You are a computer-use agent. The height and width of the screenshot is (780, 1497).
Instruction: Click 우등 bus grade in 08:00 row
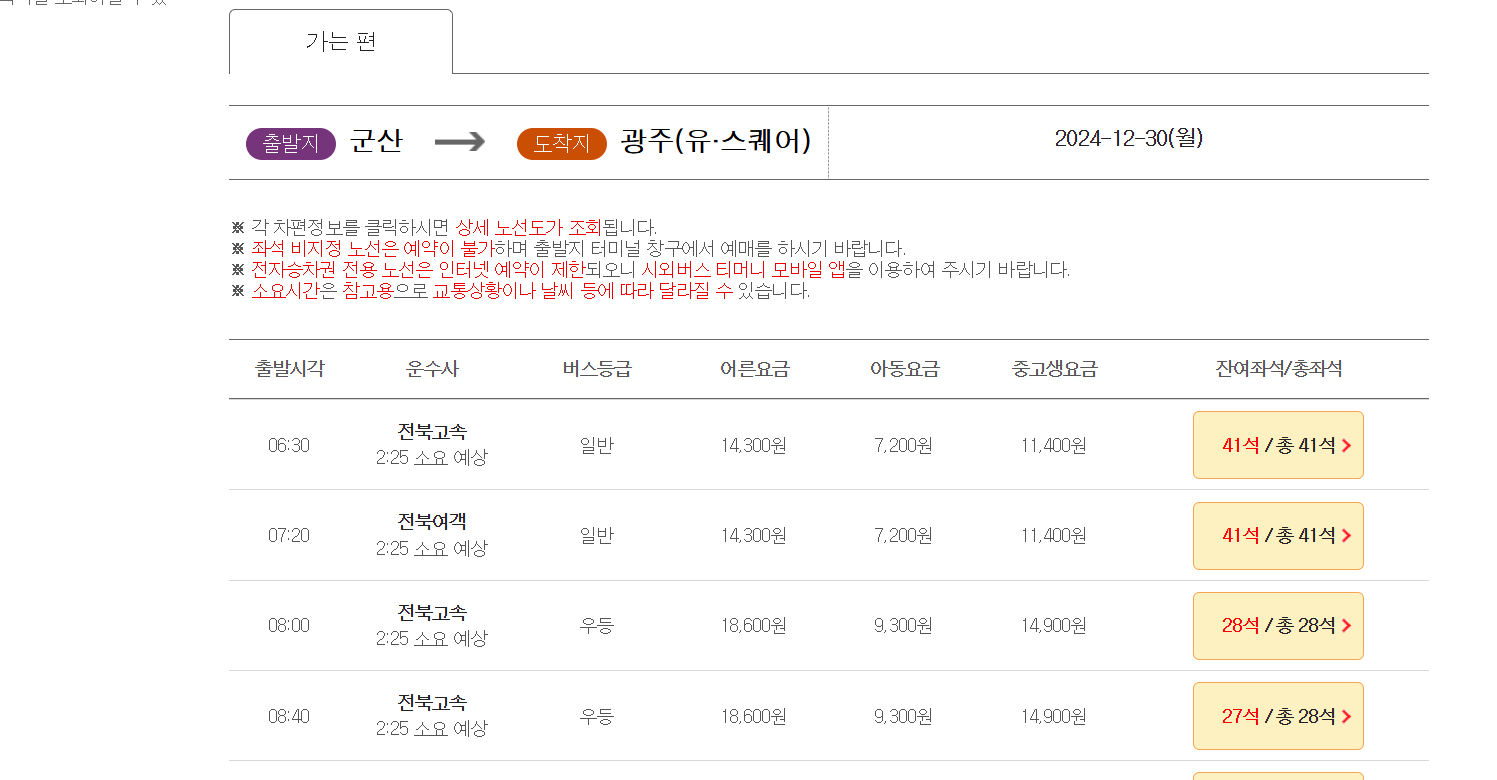coord(597,625)
